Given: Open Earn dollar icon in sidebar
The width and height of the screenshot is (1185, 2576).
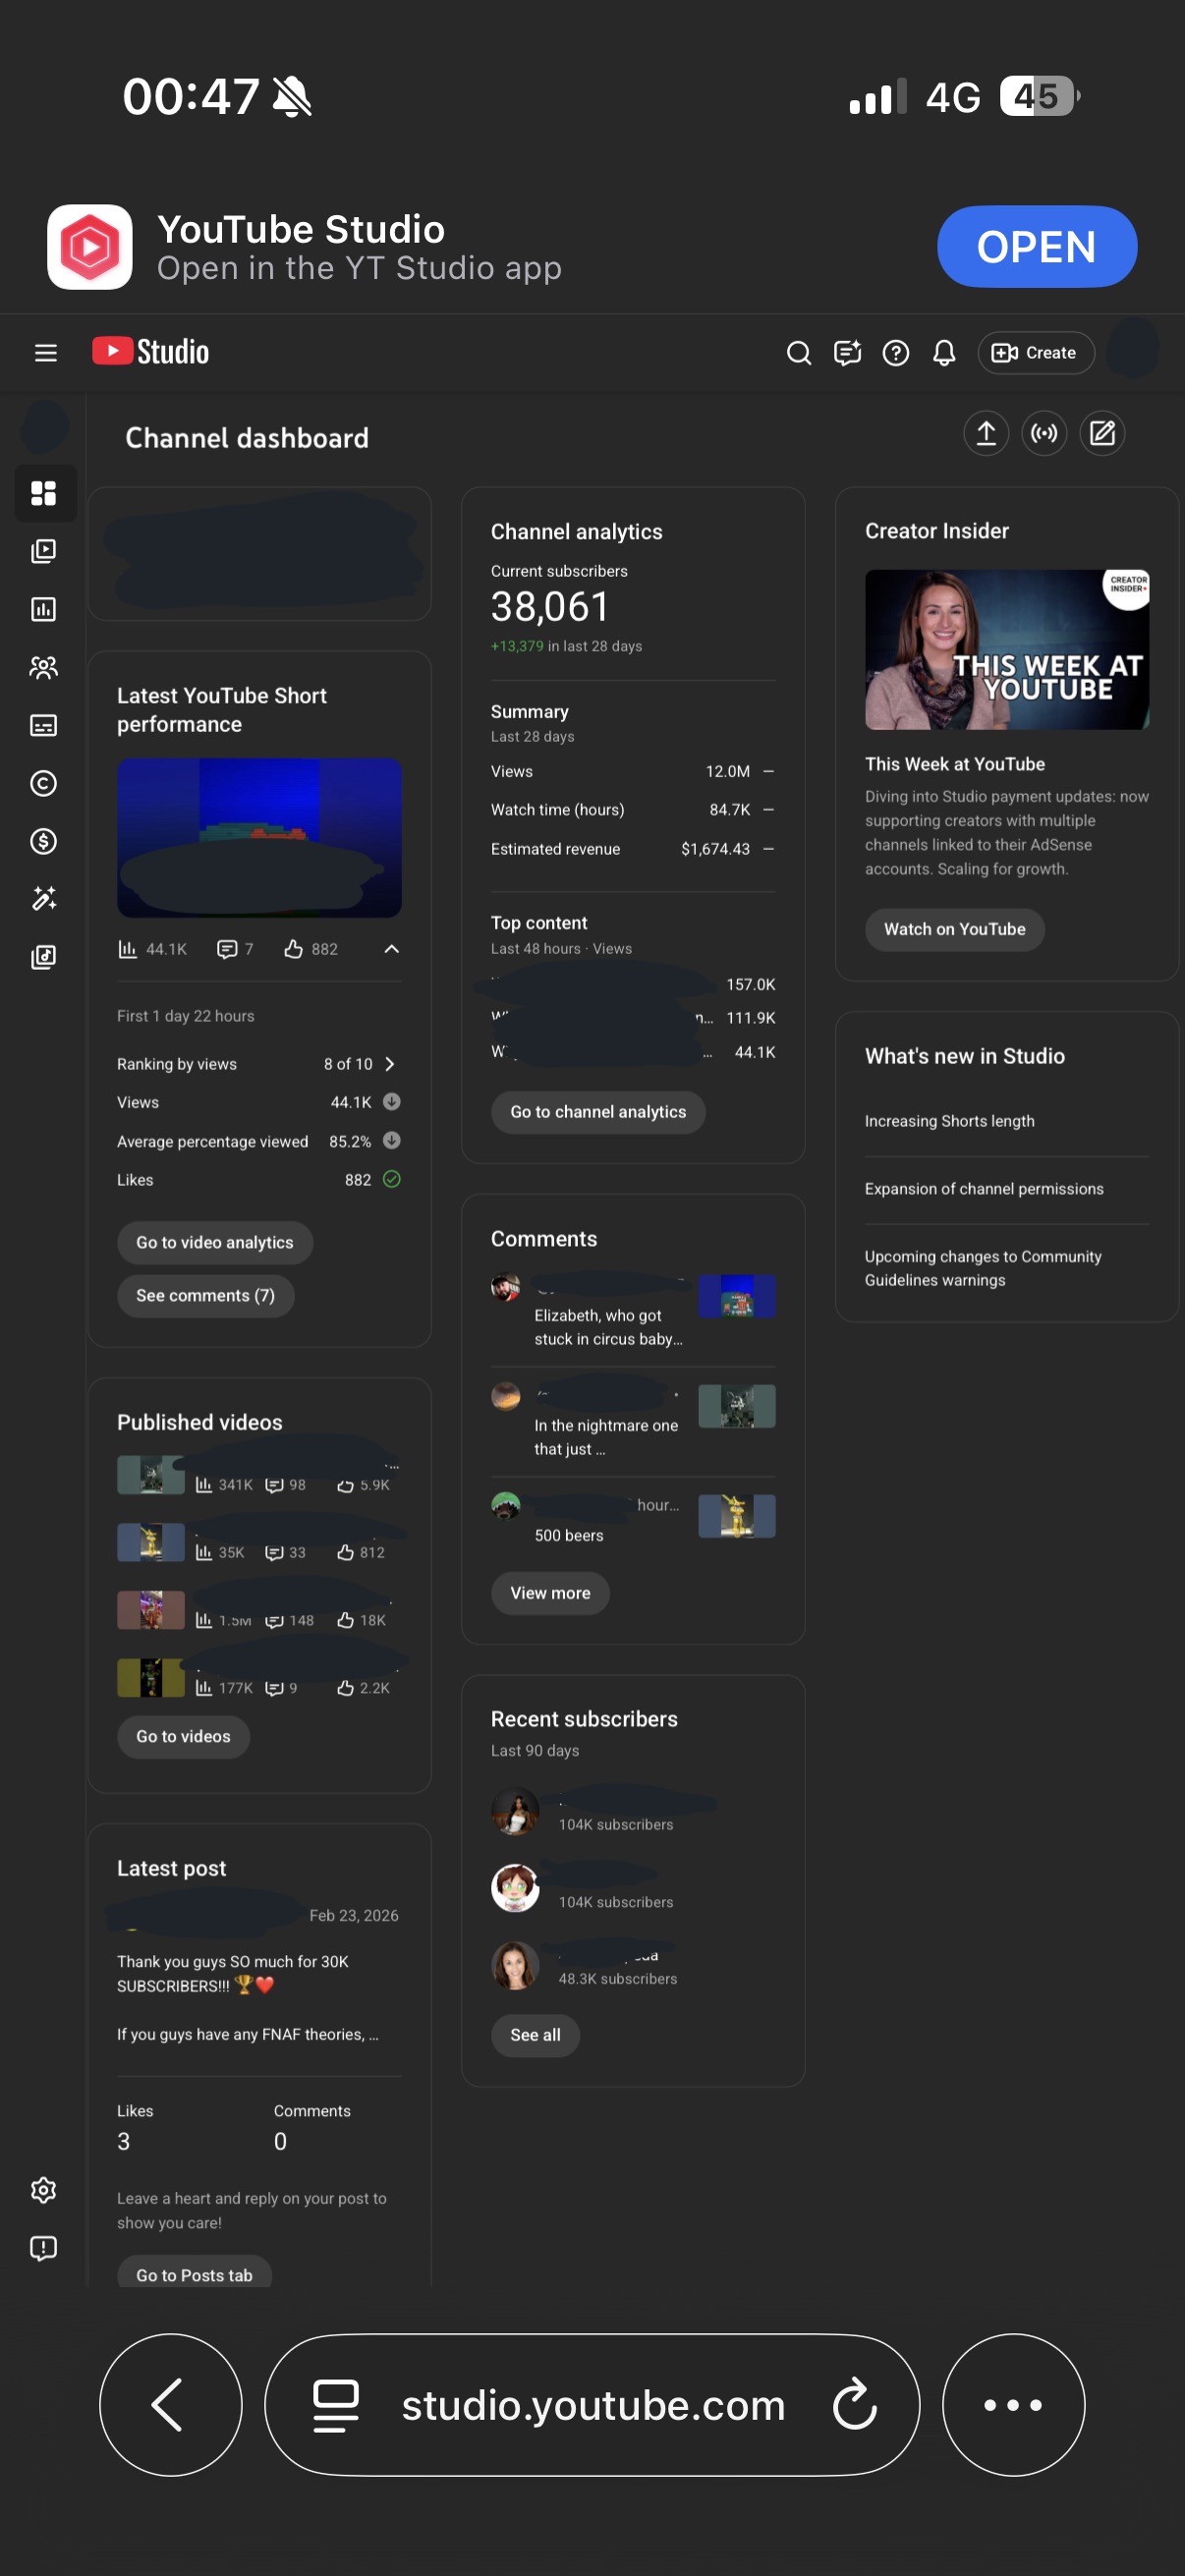Looking at the screenshot, I should (44, 841).
